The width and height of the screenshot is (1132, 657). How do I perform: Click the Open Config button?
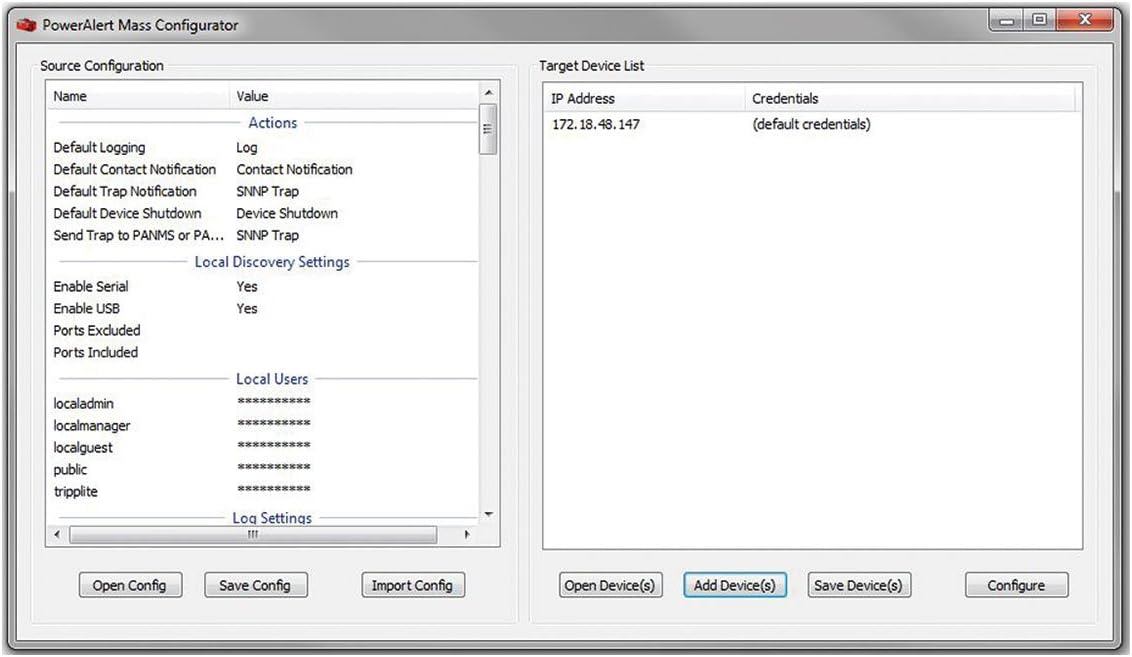coord(130,585)
